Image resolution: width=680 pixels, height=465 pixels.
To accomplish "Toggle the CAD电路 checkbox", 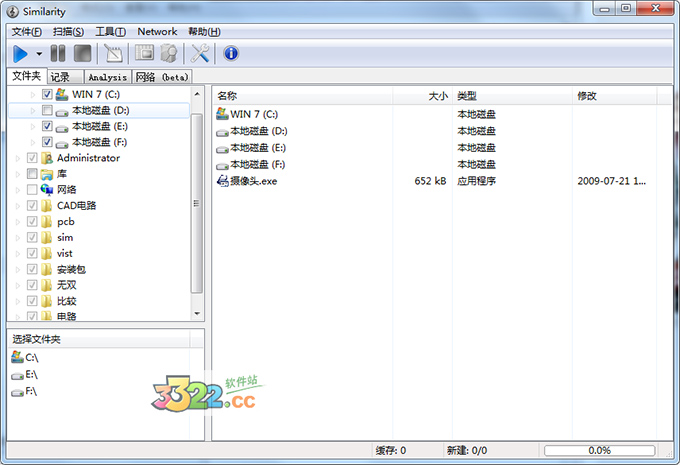I will 32,205.
